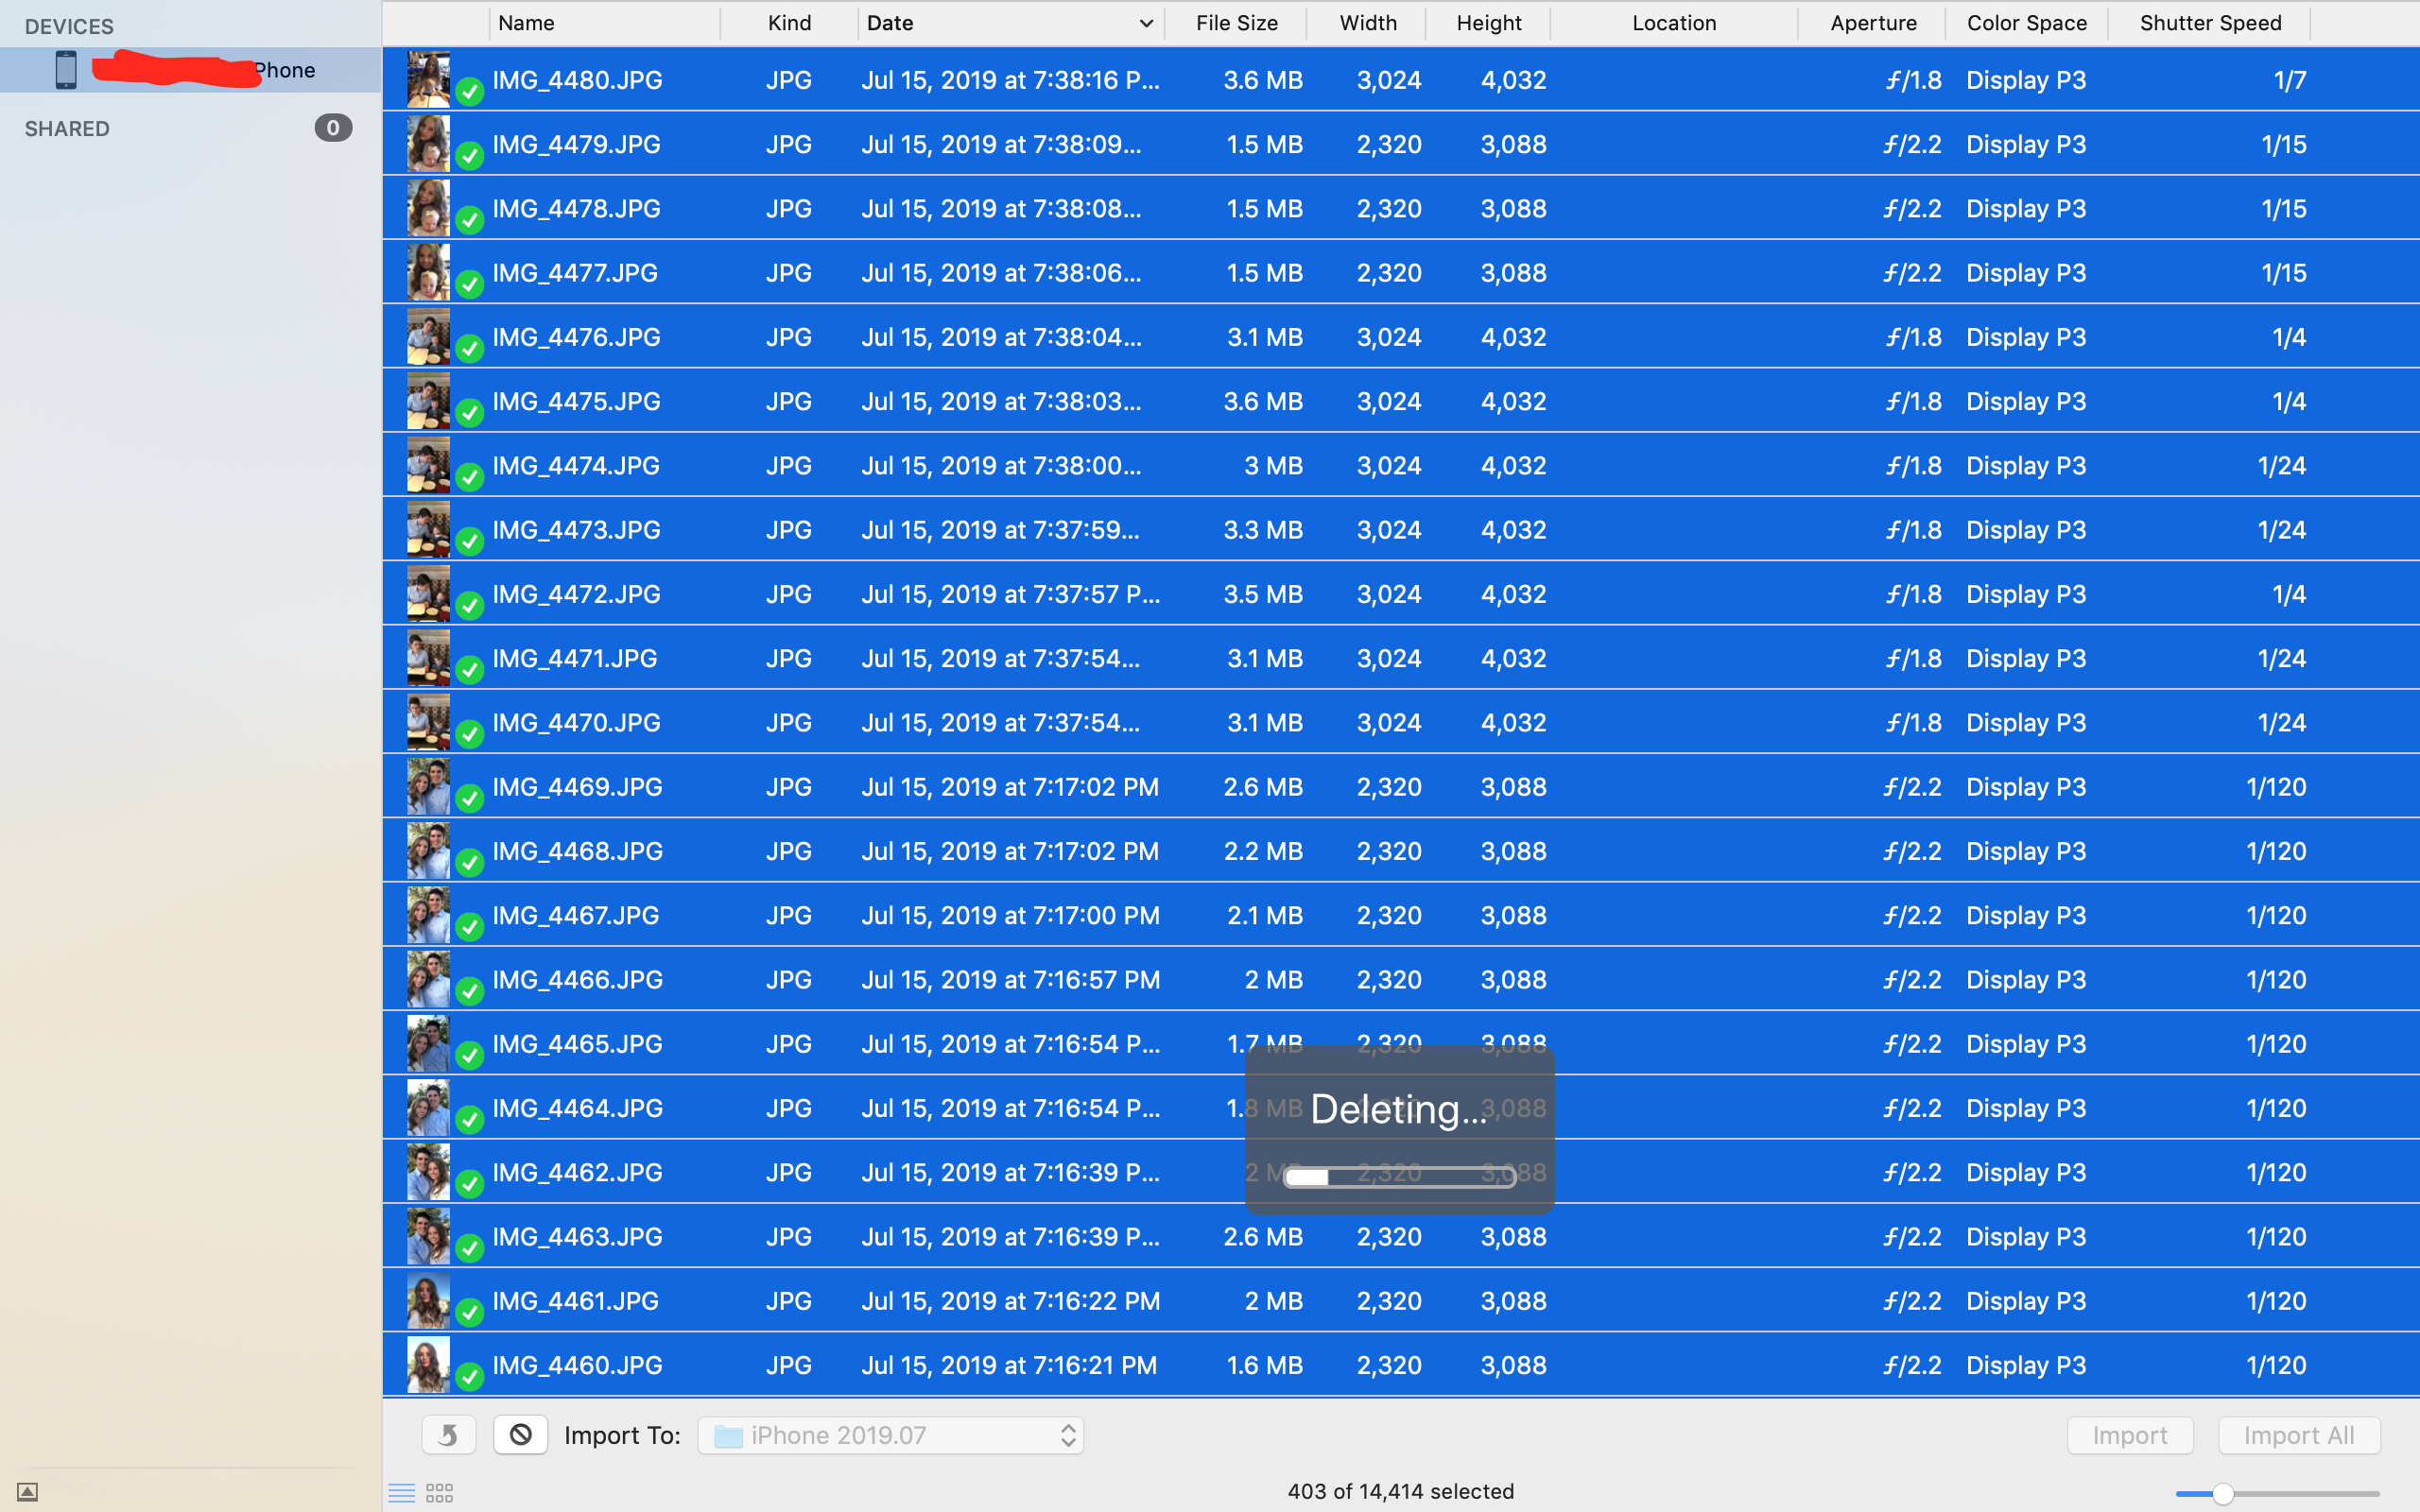Screen dimensions: 2420x1512
Task: Click green checkmark on IMG_4462.JPG
Action: 470,1184
